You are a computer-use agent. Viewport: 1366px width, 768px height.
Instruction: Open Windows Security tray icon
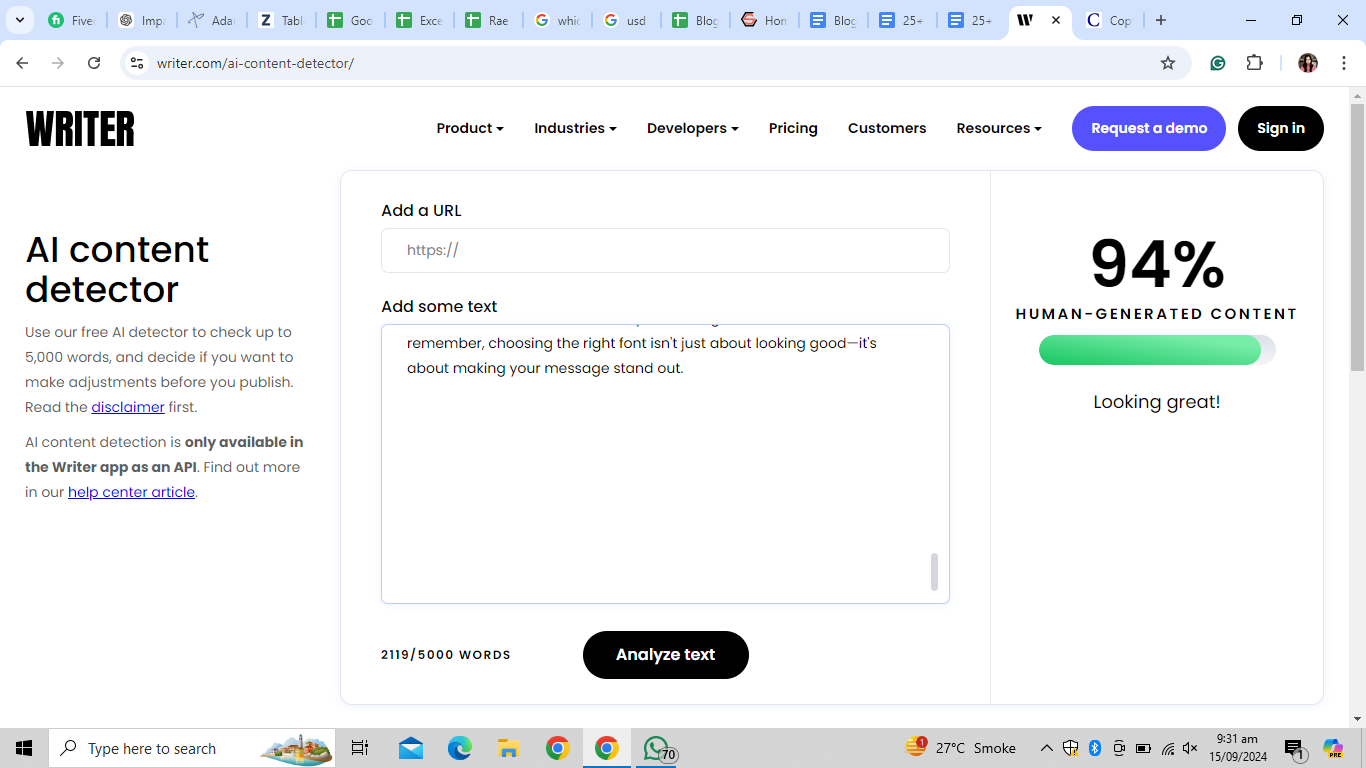pyautogui.click(x=1071, y=748)
